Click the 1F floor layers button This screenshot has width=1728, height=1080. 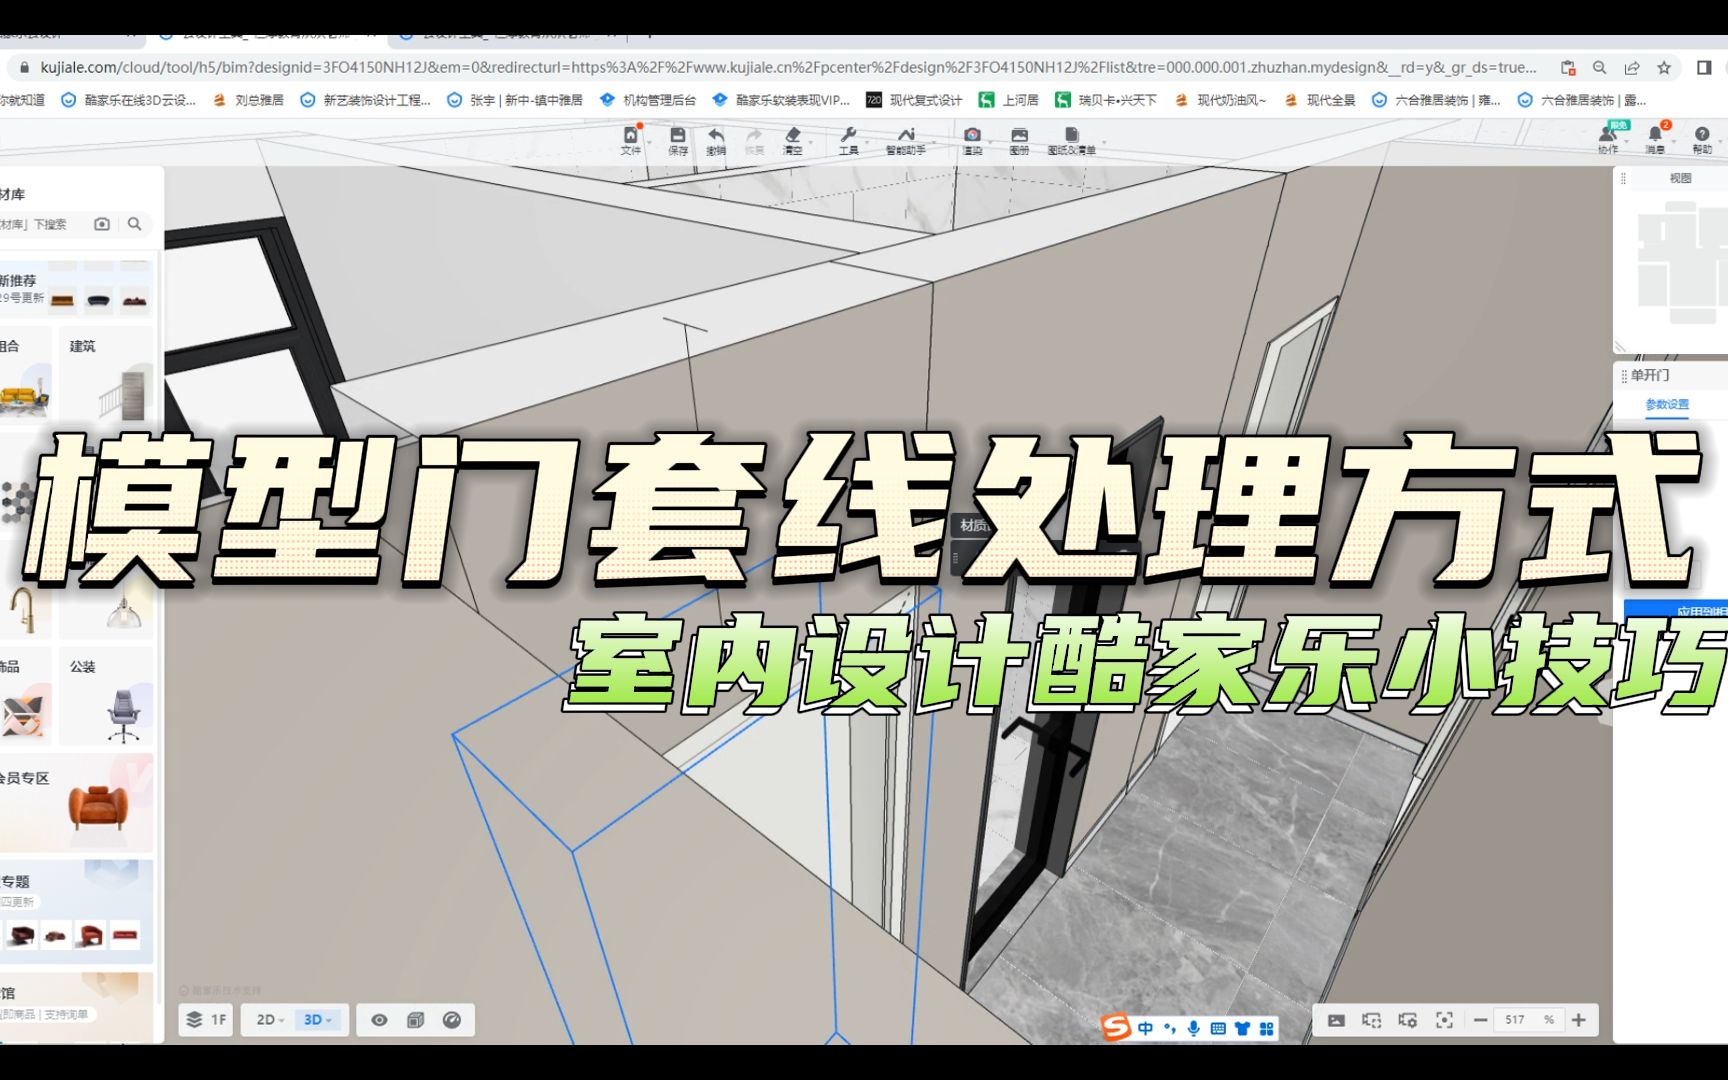click(x=207, y=1019)
